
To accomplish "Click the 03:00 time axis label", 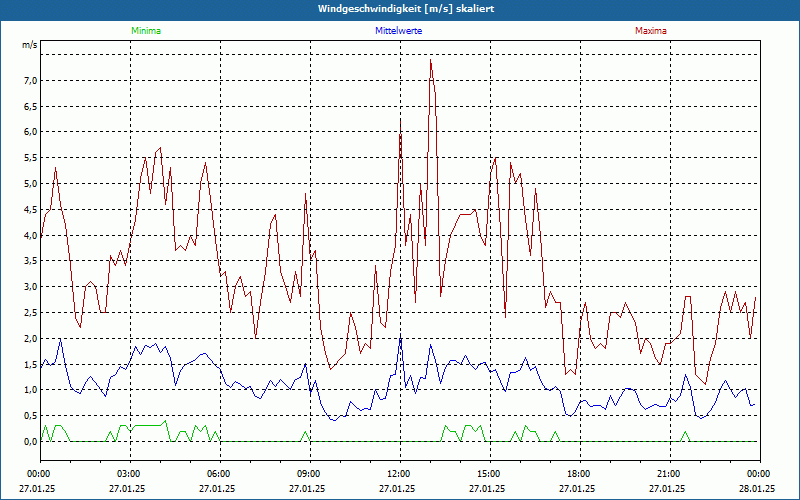I will coord(129,473).
